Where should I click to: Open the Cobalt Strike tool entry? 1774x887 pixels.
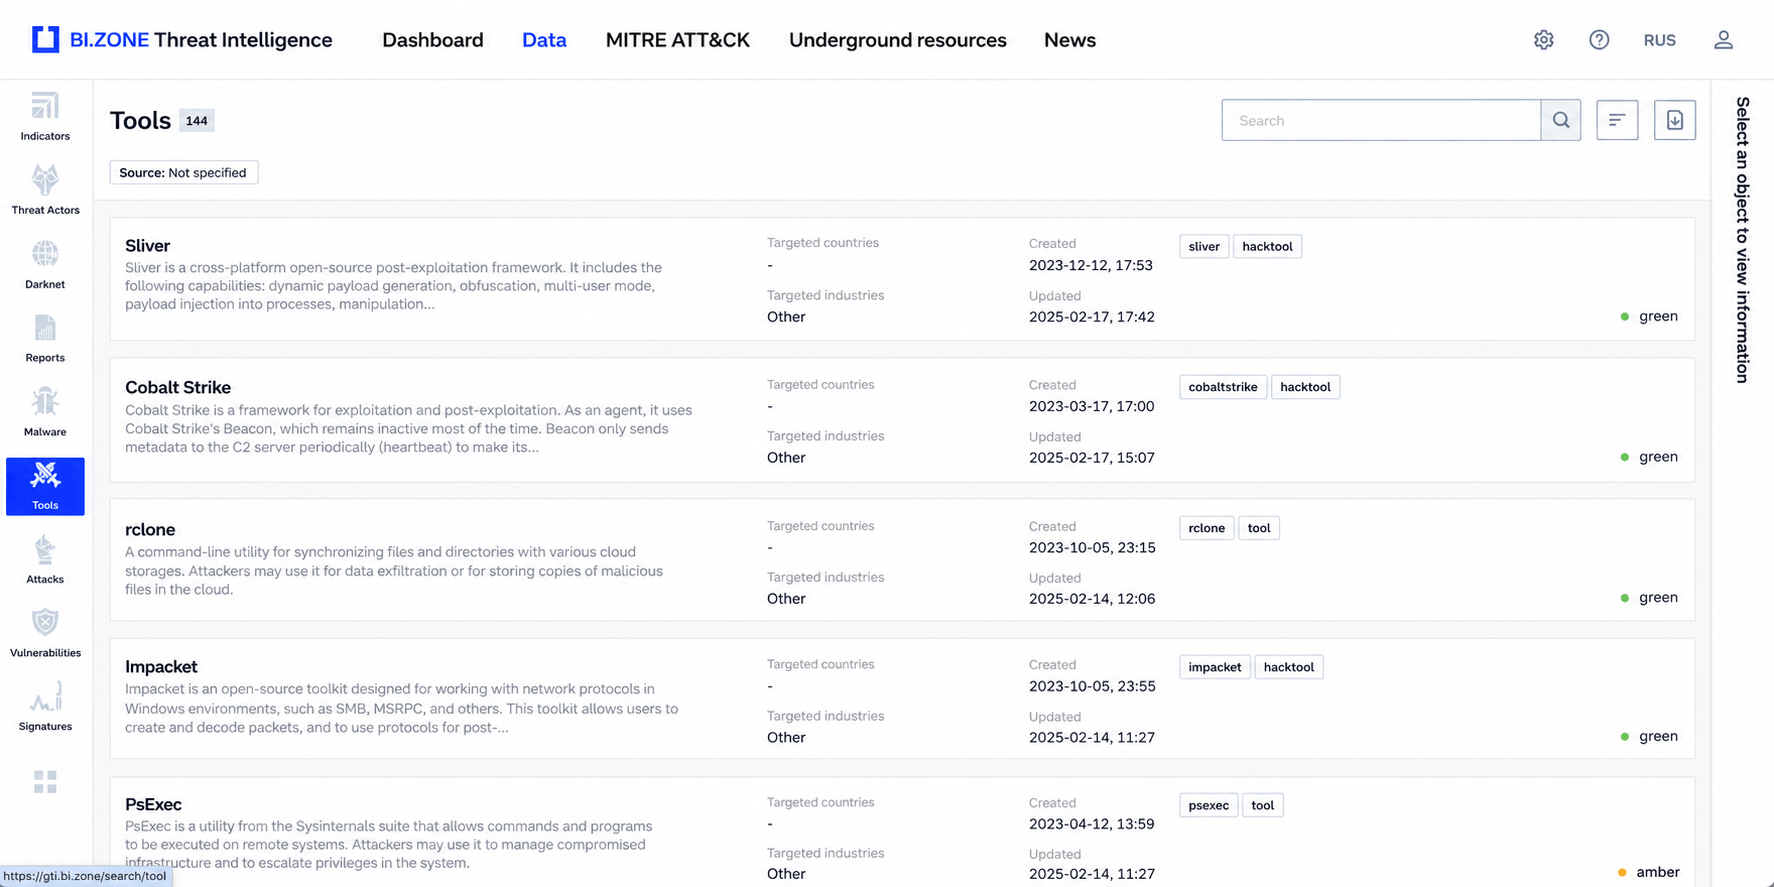902,420
